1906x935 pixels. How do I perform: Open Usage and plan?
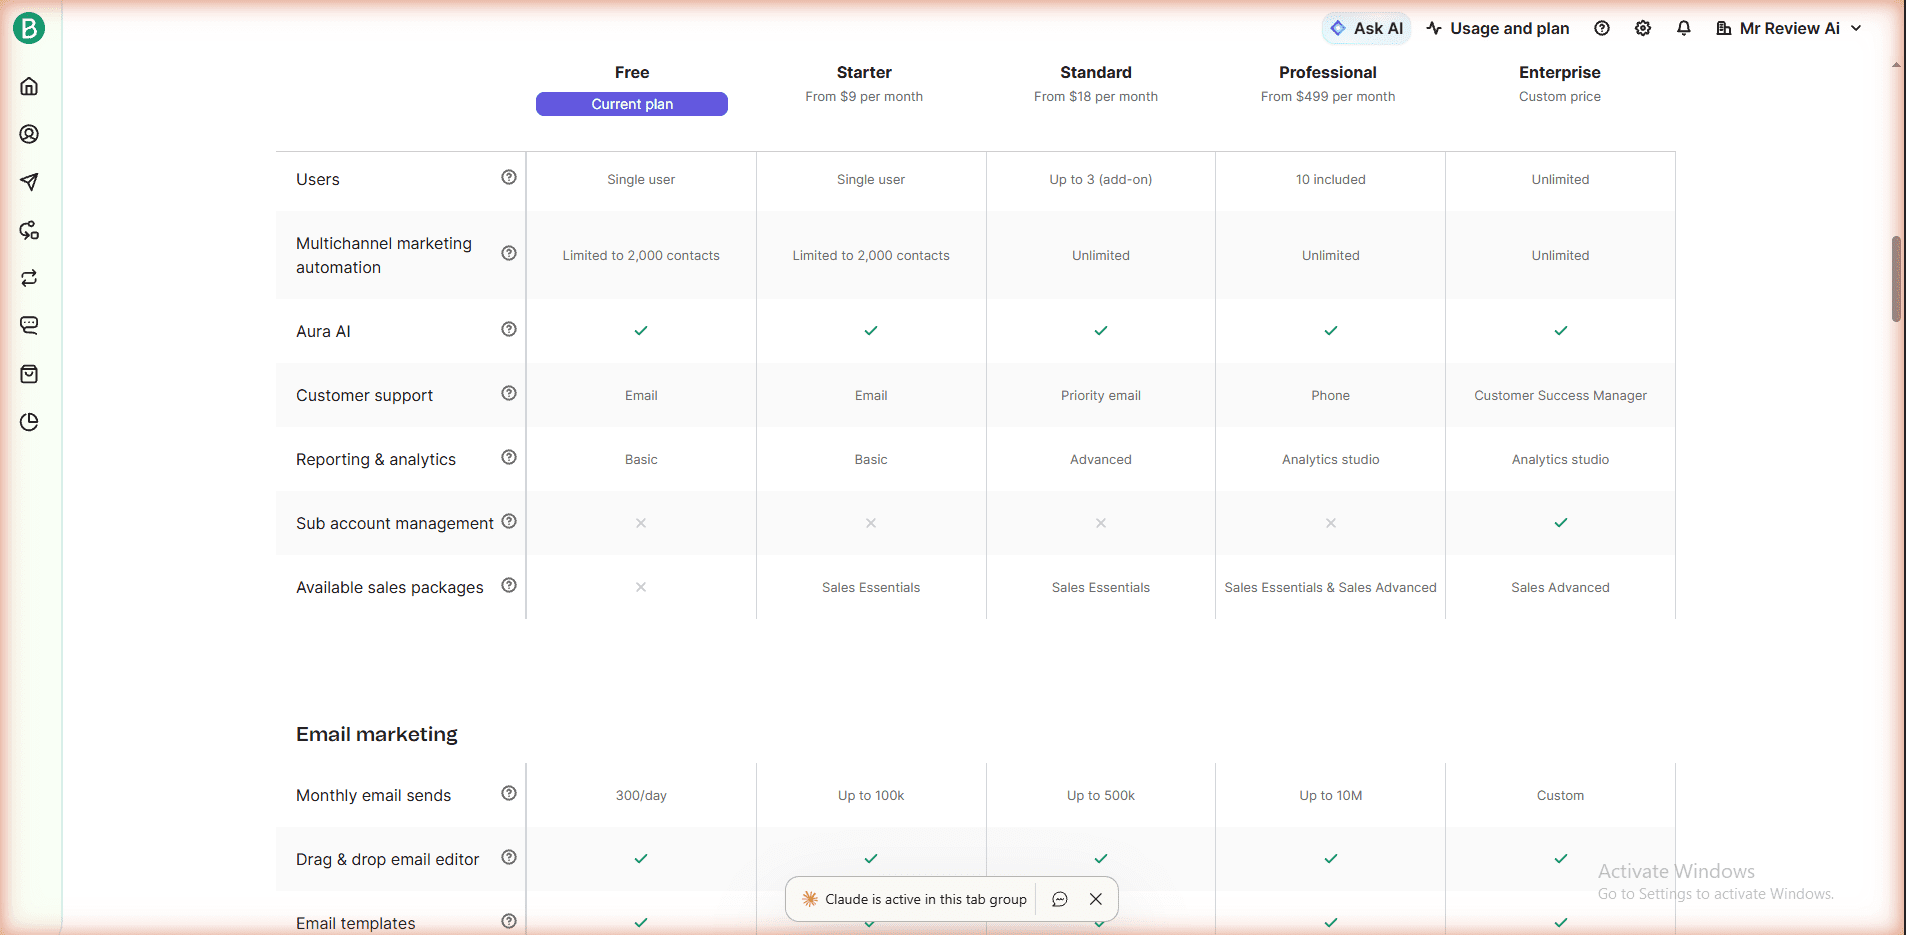[x=1498, y=28]
